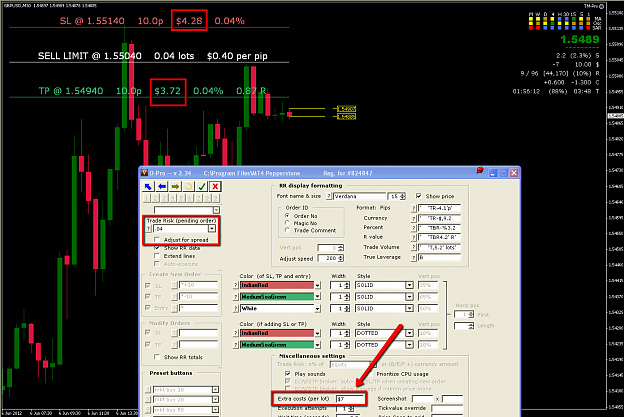Click the ? button beside the White color row
This screenshot has height=417, width=625.
pyautogui.click(x=236, y=309)
